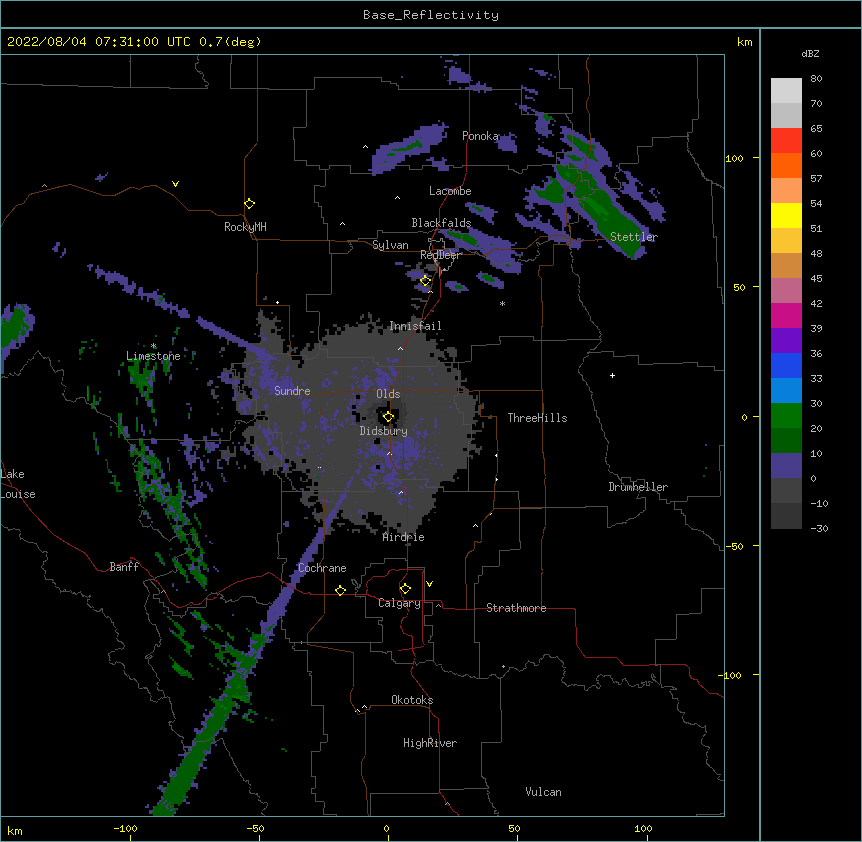862x842 pixels.
Task: Select the radar site diamond between Olds and Didsbury
Action: [388, 417]
